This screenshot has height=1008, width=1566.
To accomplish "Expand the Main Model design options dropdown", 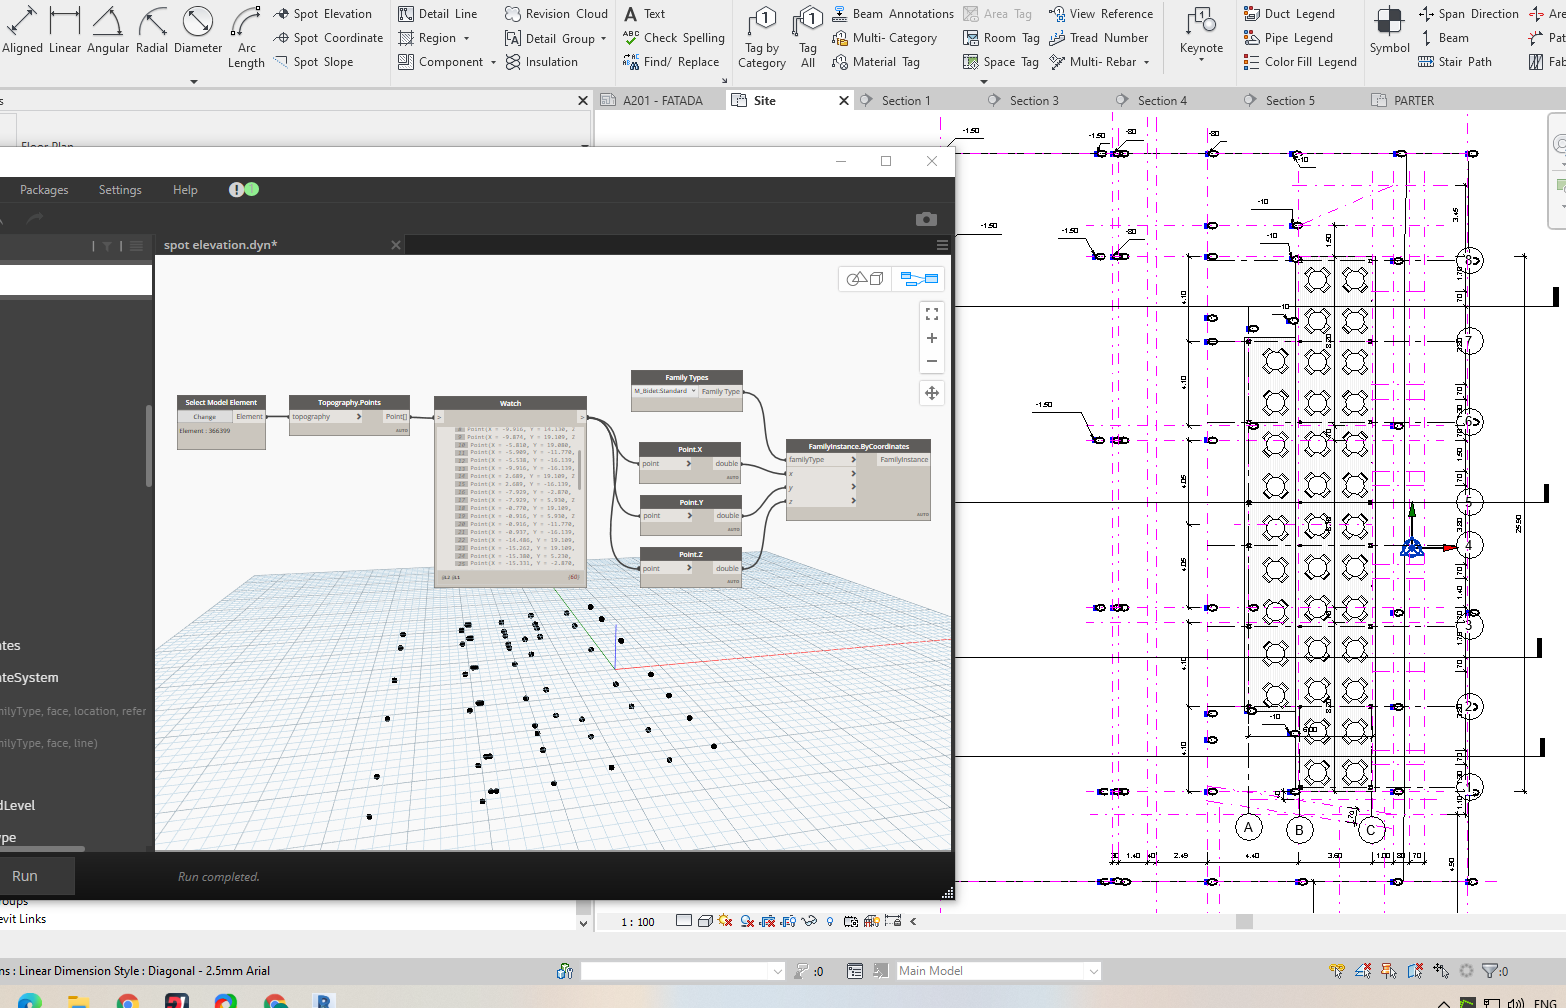I will [1093, 971].
